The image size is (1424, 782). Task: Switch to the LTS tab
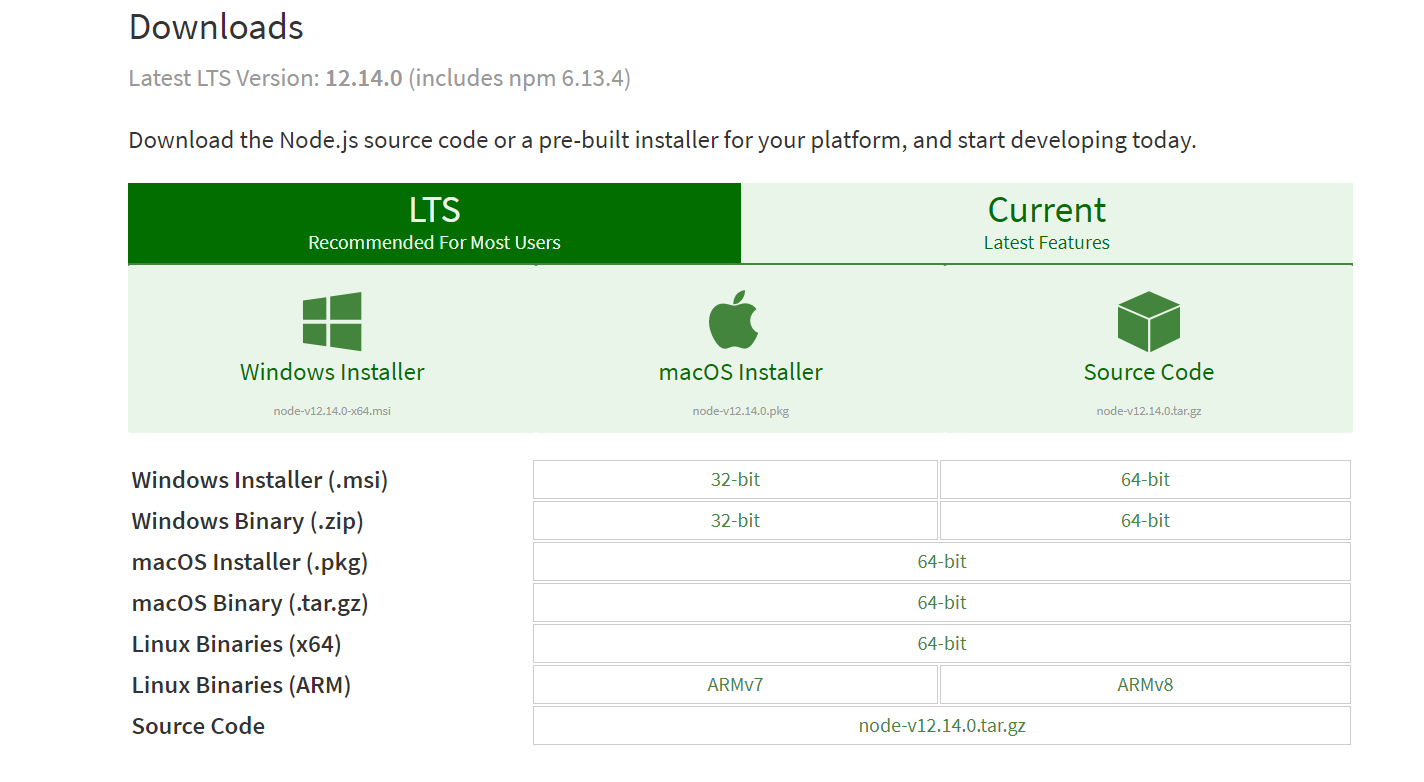(434, 223)
